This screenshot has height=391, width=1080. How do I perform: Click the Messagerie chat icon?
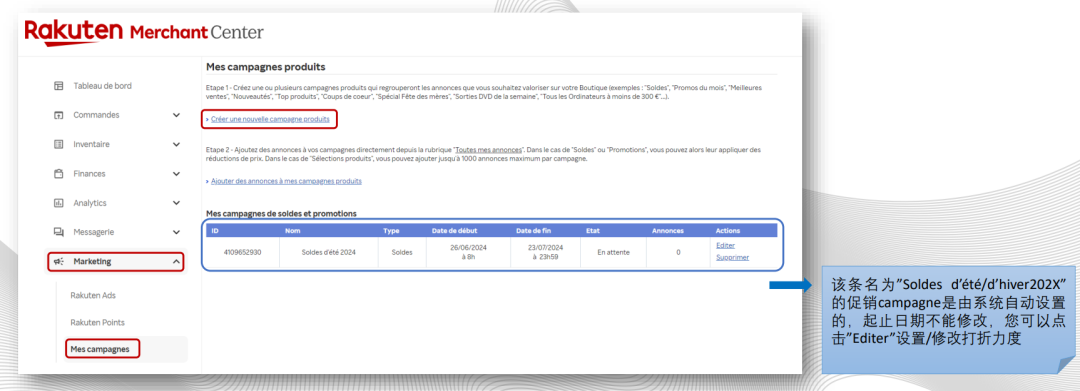coord(59,233)
